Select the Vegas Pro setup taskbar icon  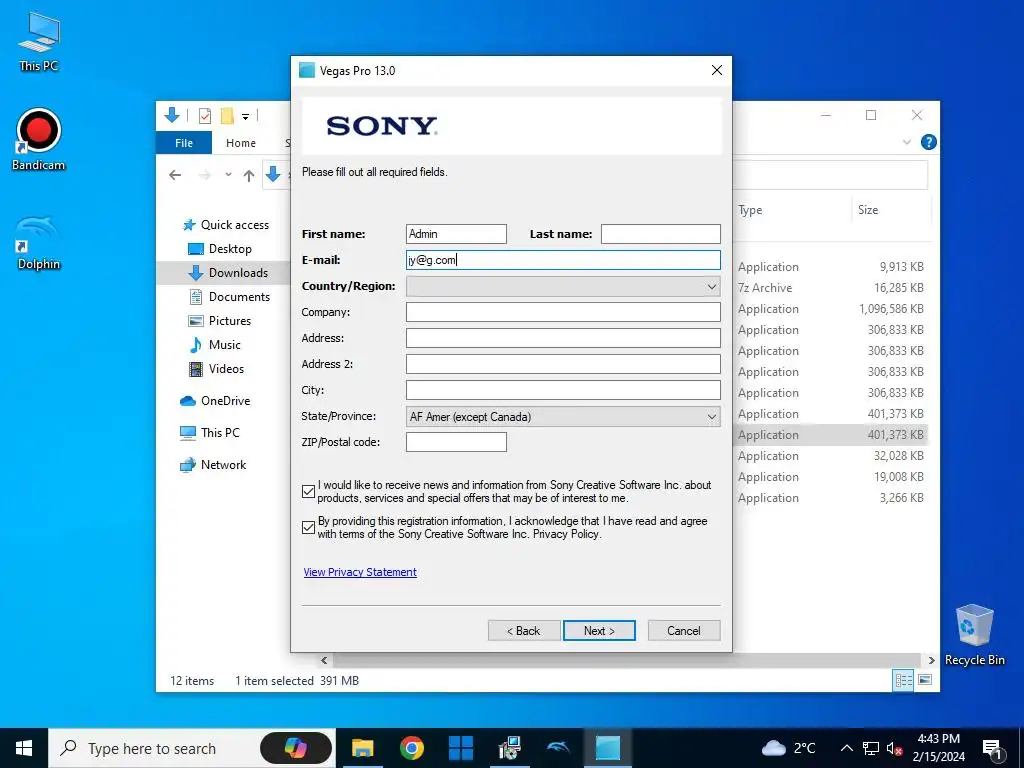pyautogui.click(x=607, y=748)
